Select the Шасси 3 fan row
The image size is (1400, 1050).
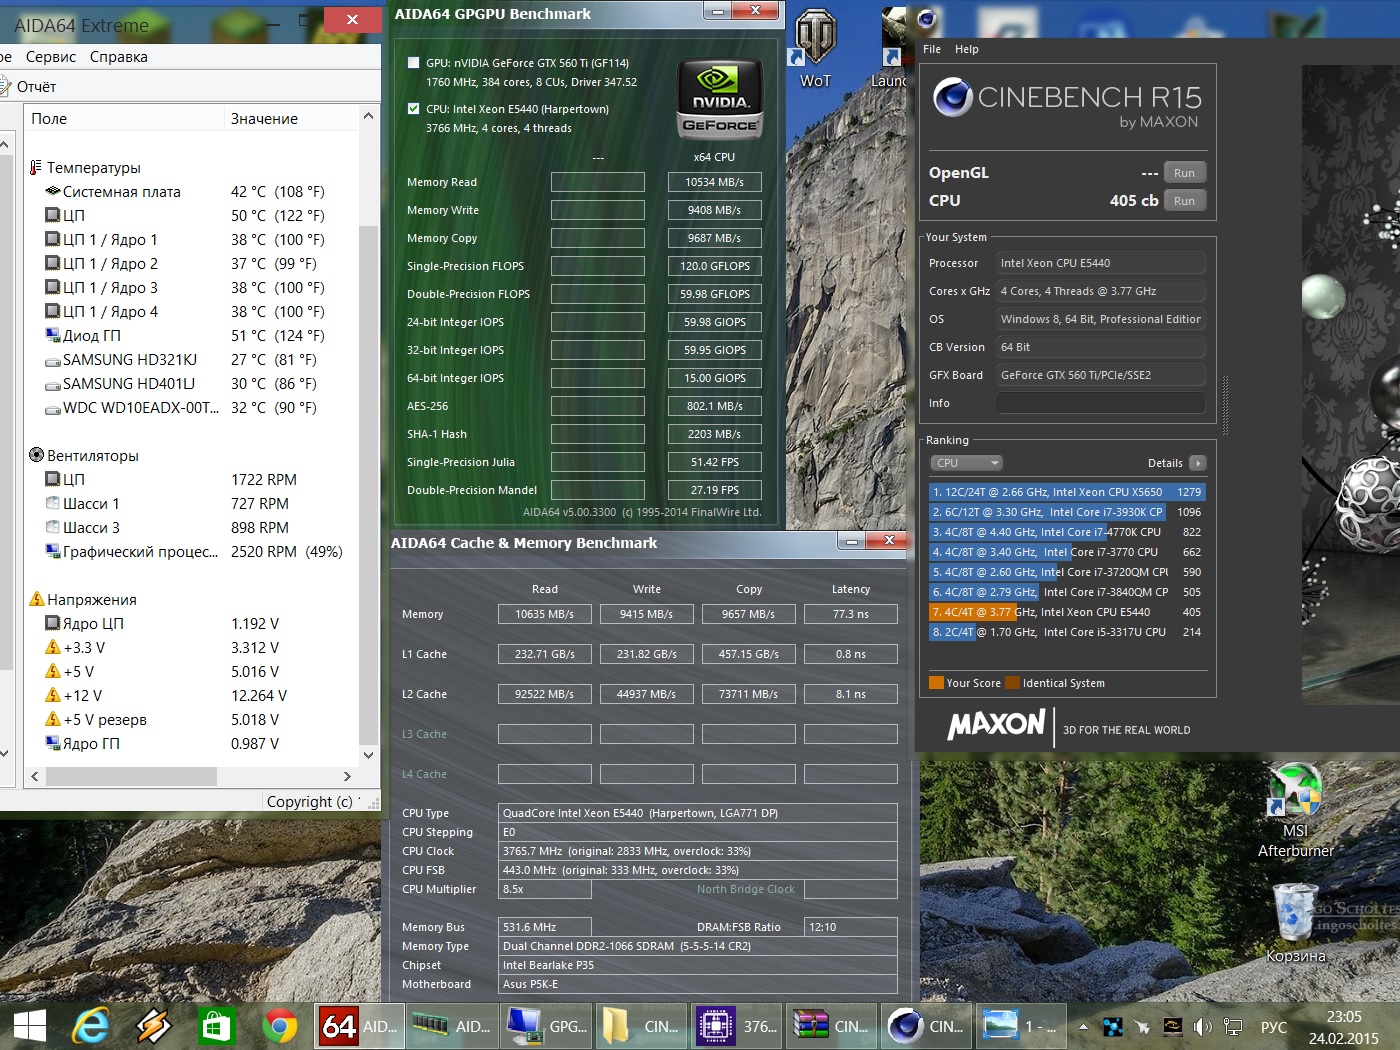[190, 527]
